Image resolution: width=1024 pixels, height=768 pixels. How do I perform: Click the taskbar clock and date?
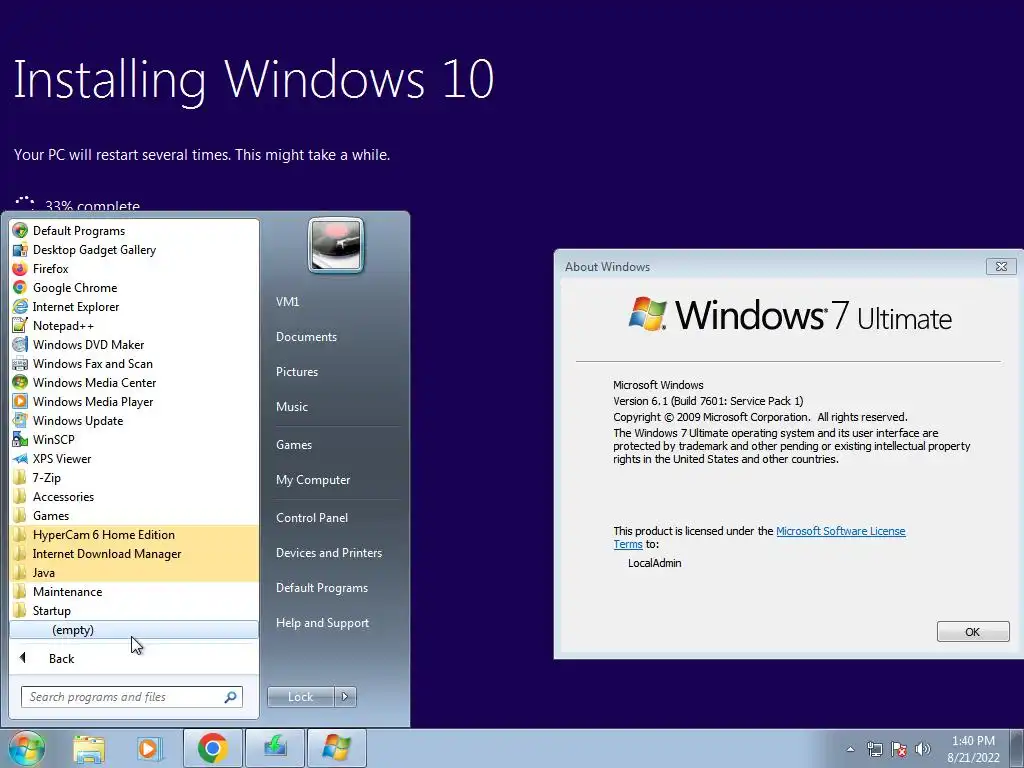pyautogui.click(x=973, y=749)
